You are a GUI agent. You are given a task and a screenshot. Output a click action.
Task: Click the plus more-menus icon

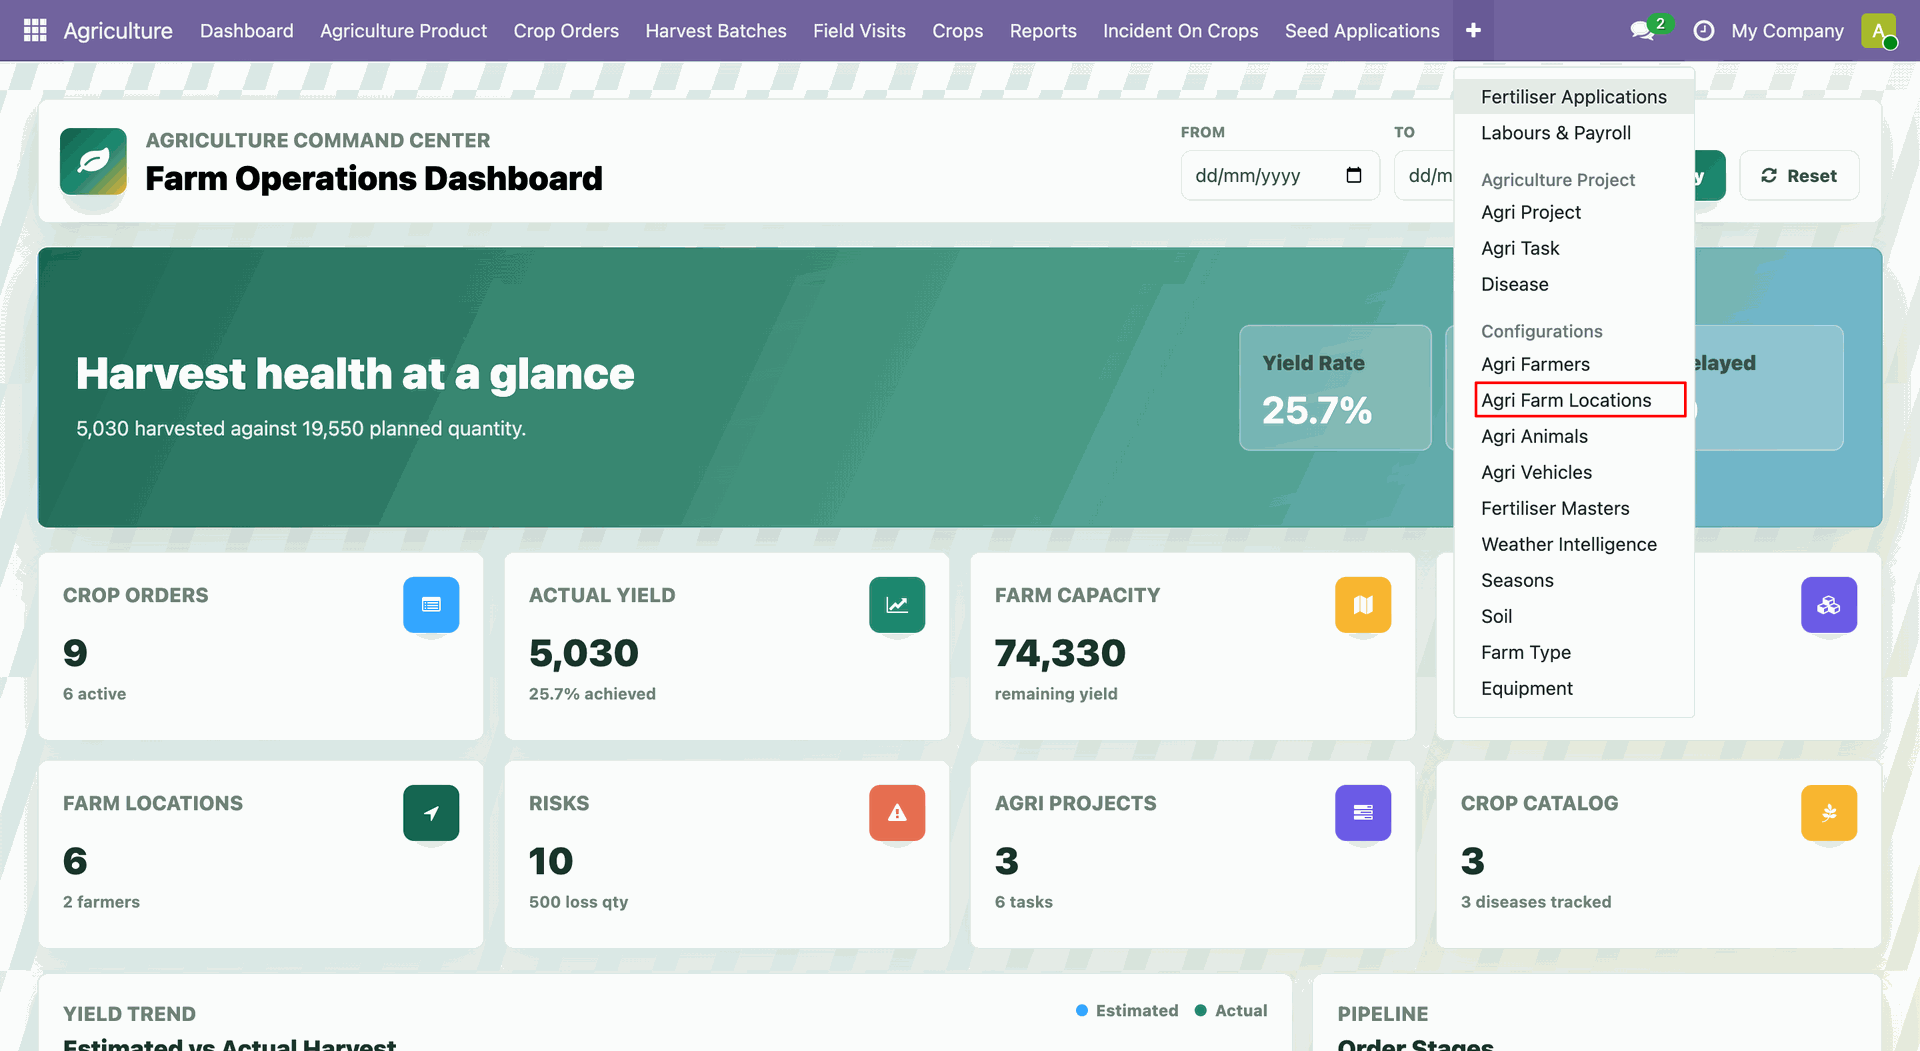coord(1473,30)
